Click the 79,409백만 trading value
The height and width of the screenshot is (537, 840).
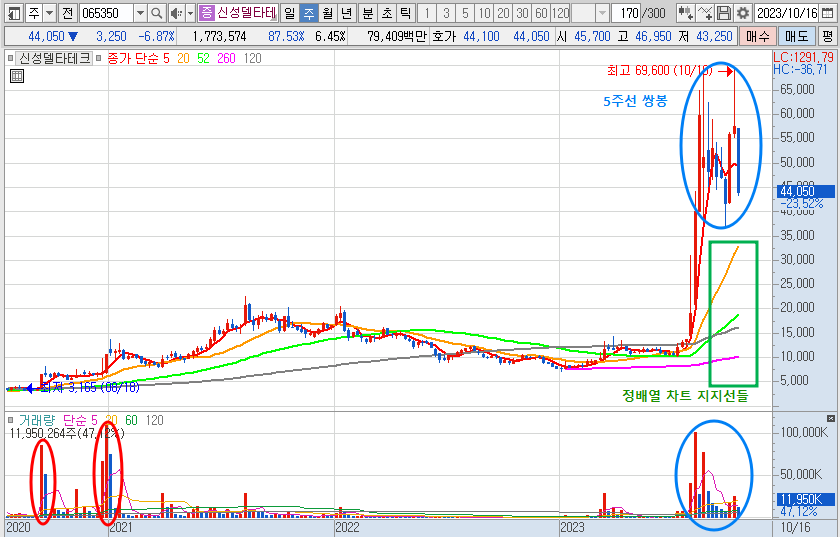(396, 36)
